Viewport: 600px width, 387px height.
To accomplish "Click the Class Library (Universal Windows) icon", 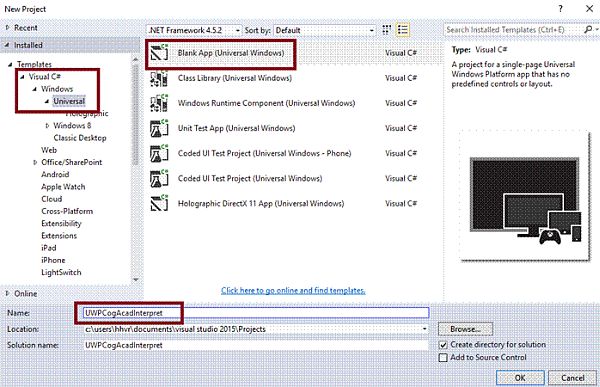I will (159, 78).
